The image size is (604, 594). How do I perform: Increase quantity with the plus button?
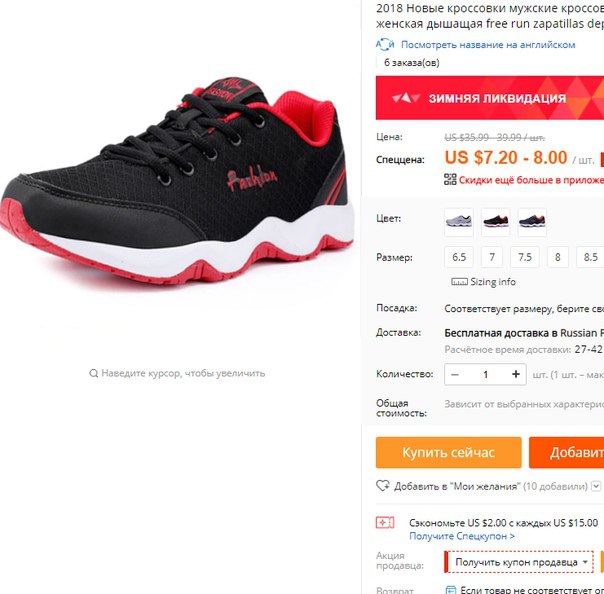(x=515, y=374)
